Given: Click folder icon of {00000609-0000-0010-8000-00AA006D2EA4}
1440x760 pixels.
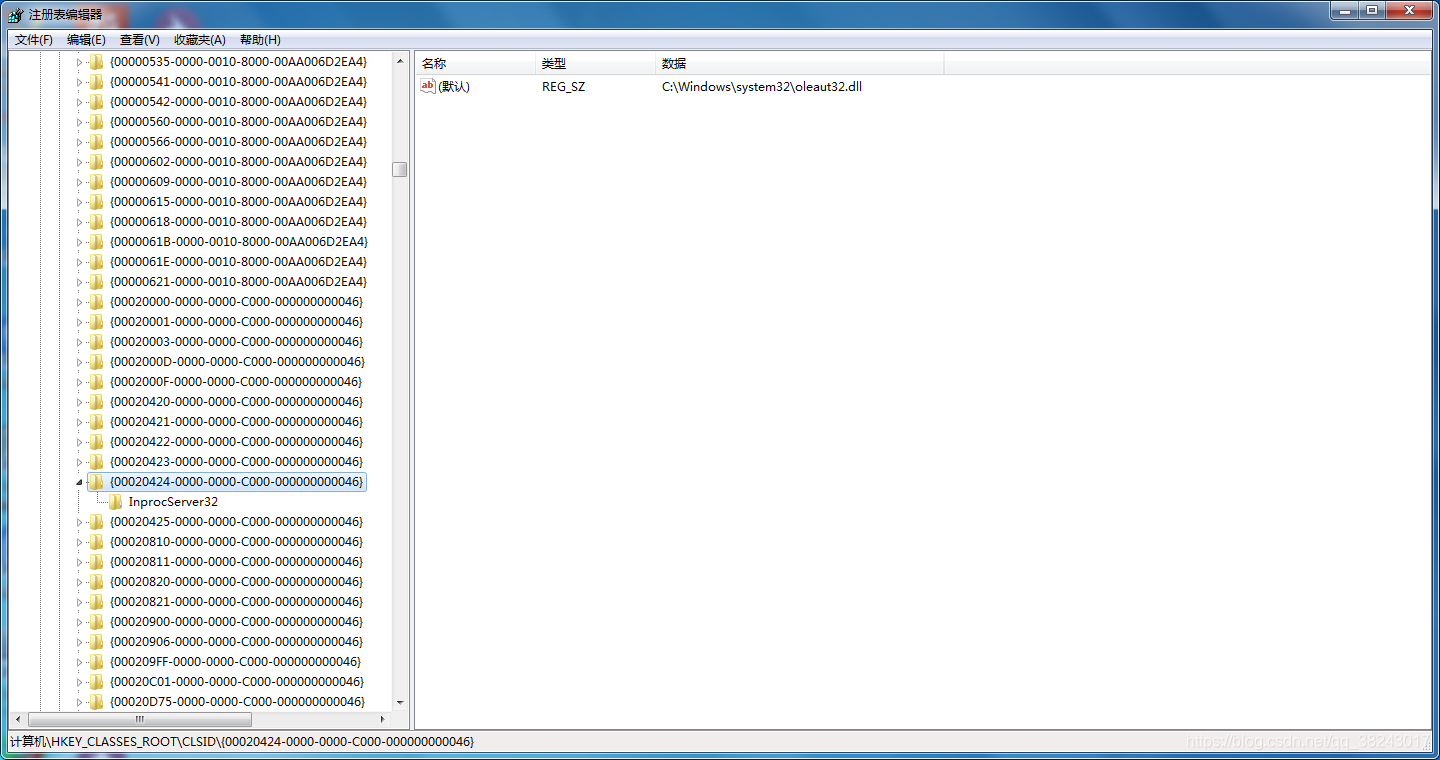Looking at the screenshot, I should tap(96, 182).
